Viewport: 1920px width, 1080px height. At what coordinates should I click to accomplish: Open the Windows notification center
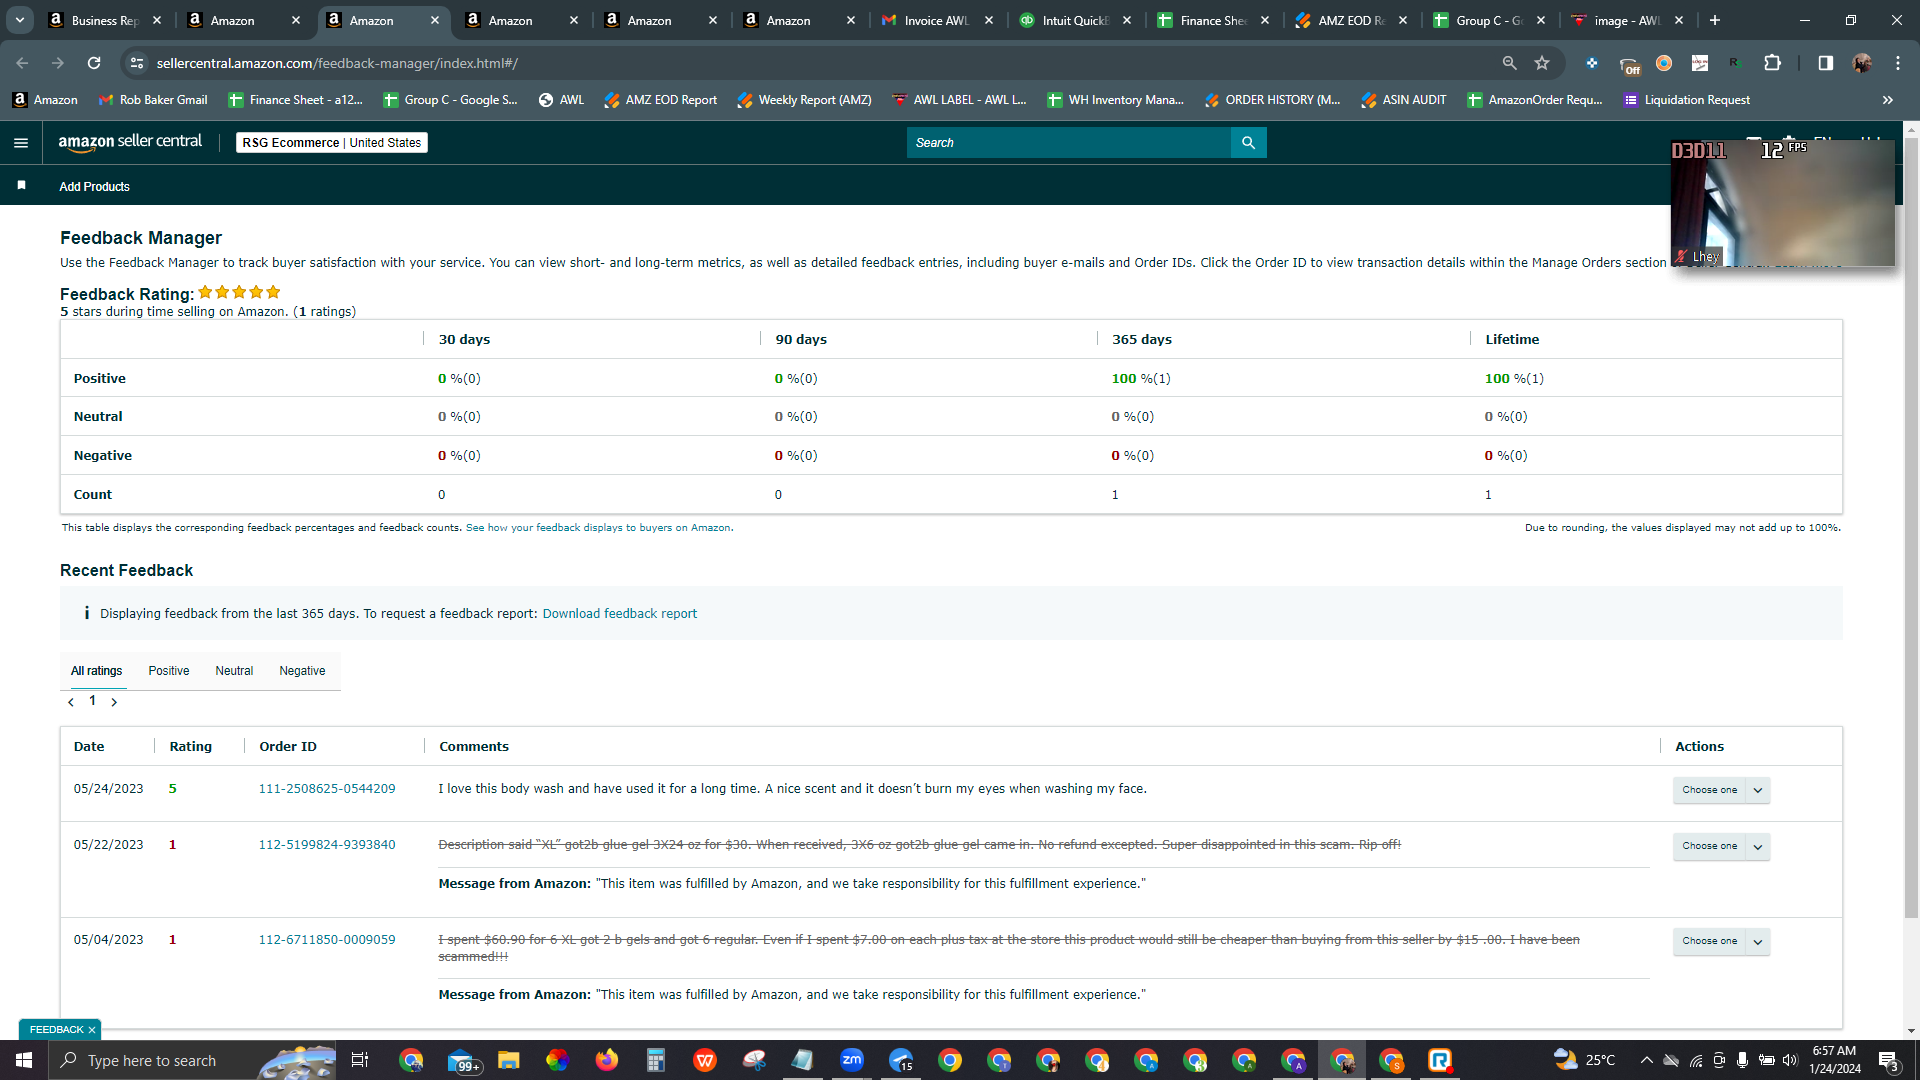pyautogui.click(x=1889, y=1060)
